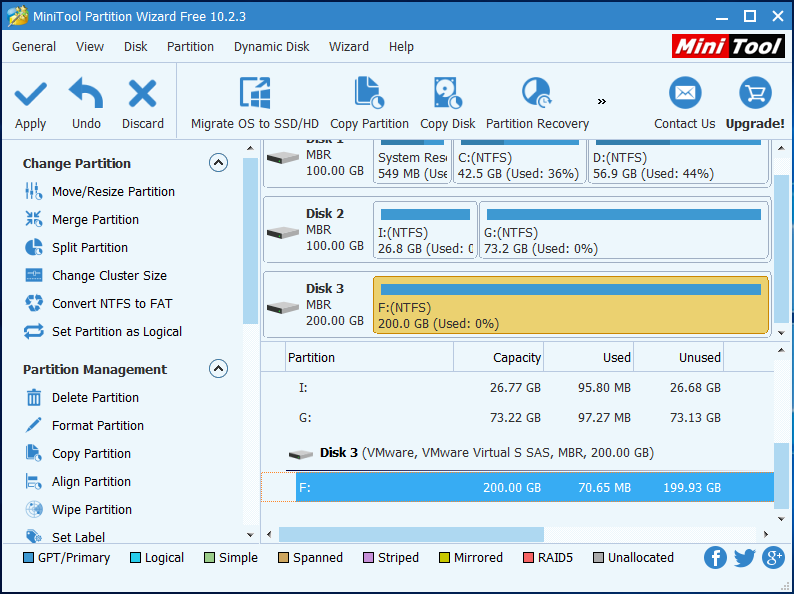Select the I: partition row

[x=518, y=388]
